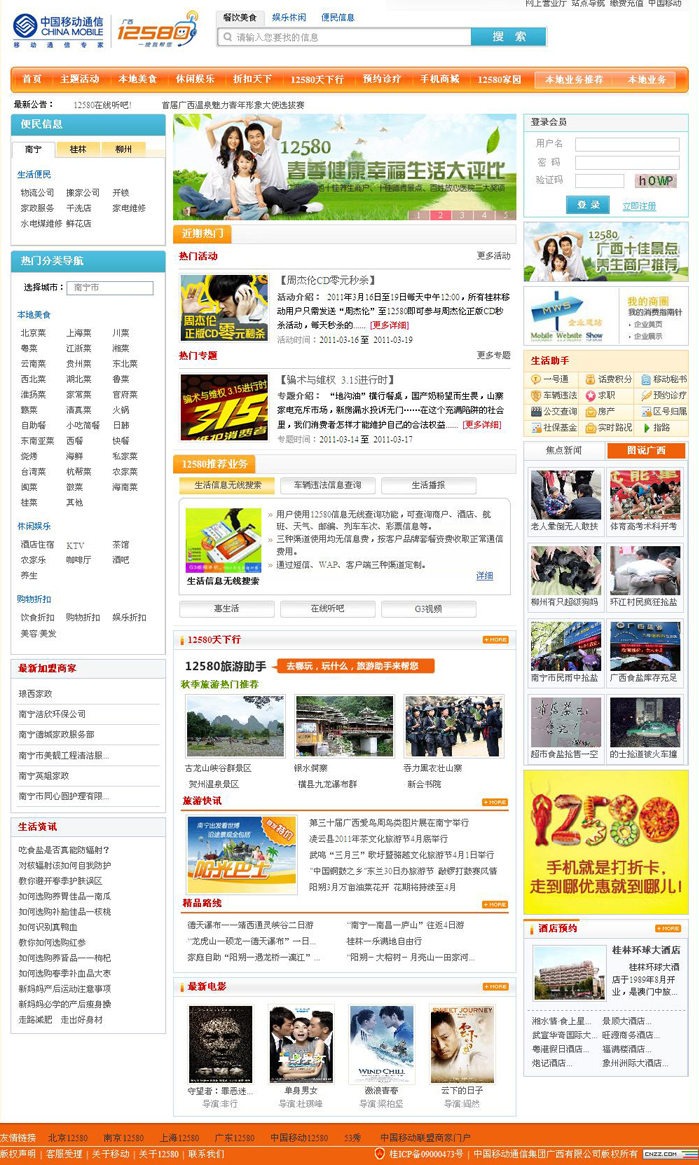
Task: Click the 一号通 icon in 生活助手
Action: [535, 380]
